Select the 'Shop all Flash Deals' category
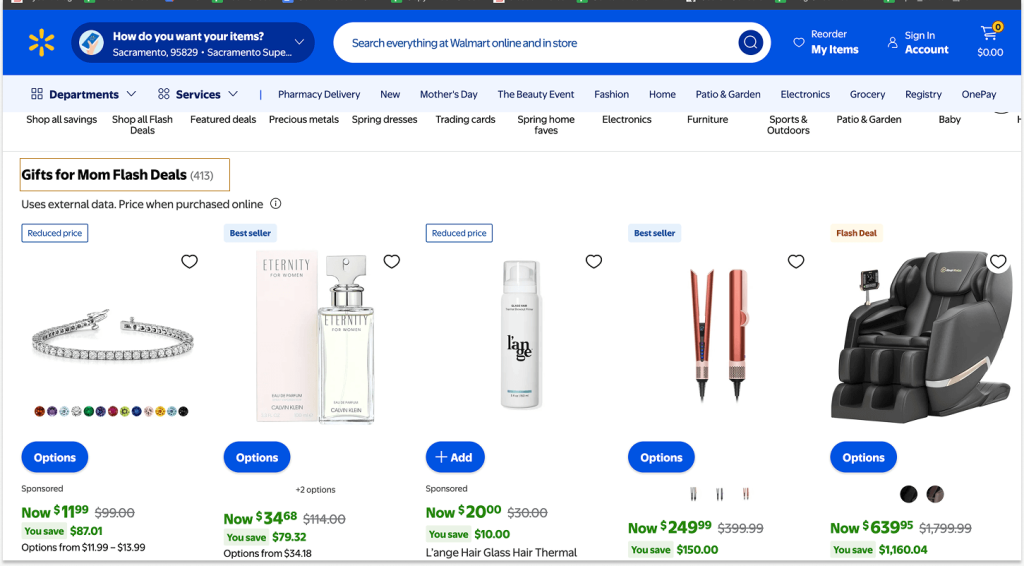Viewport: 1024px width, 566px height. 142,125
